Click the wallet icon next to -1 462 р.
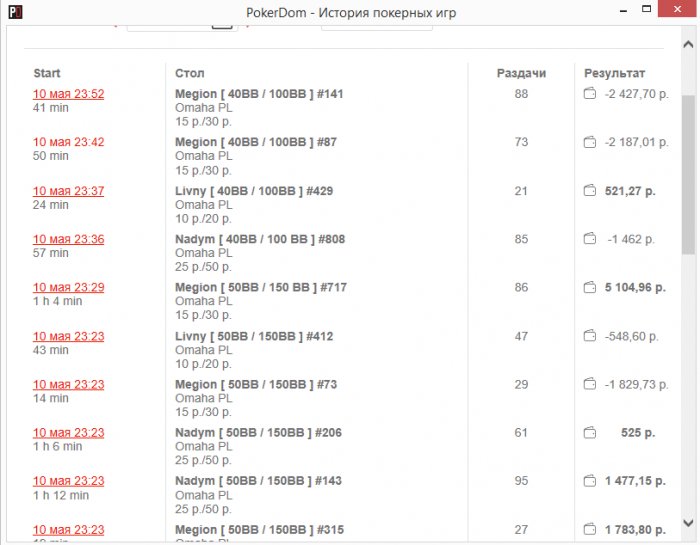Screen dimensions: 700x545 (x=590, y=239)
